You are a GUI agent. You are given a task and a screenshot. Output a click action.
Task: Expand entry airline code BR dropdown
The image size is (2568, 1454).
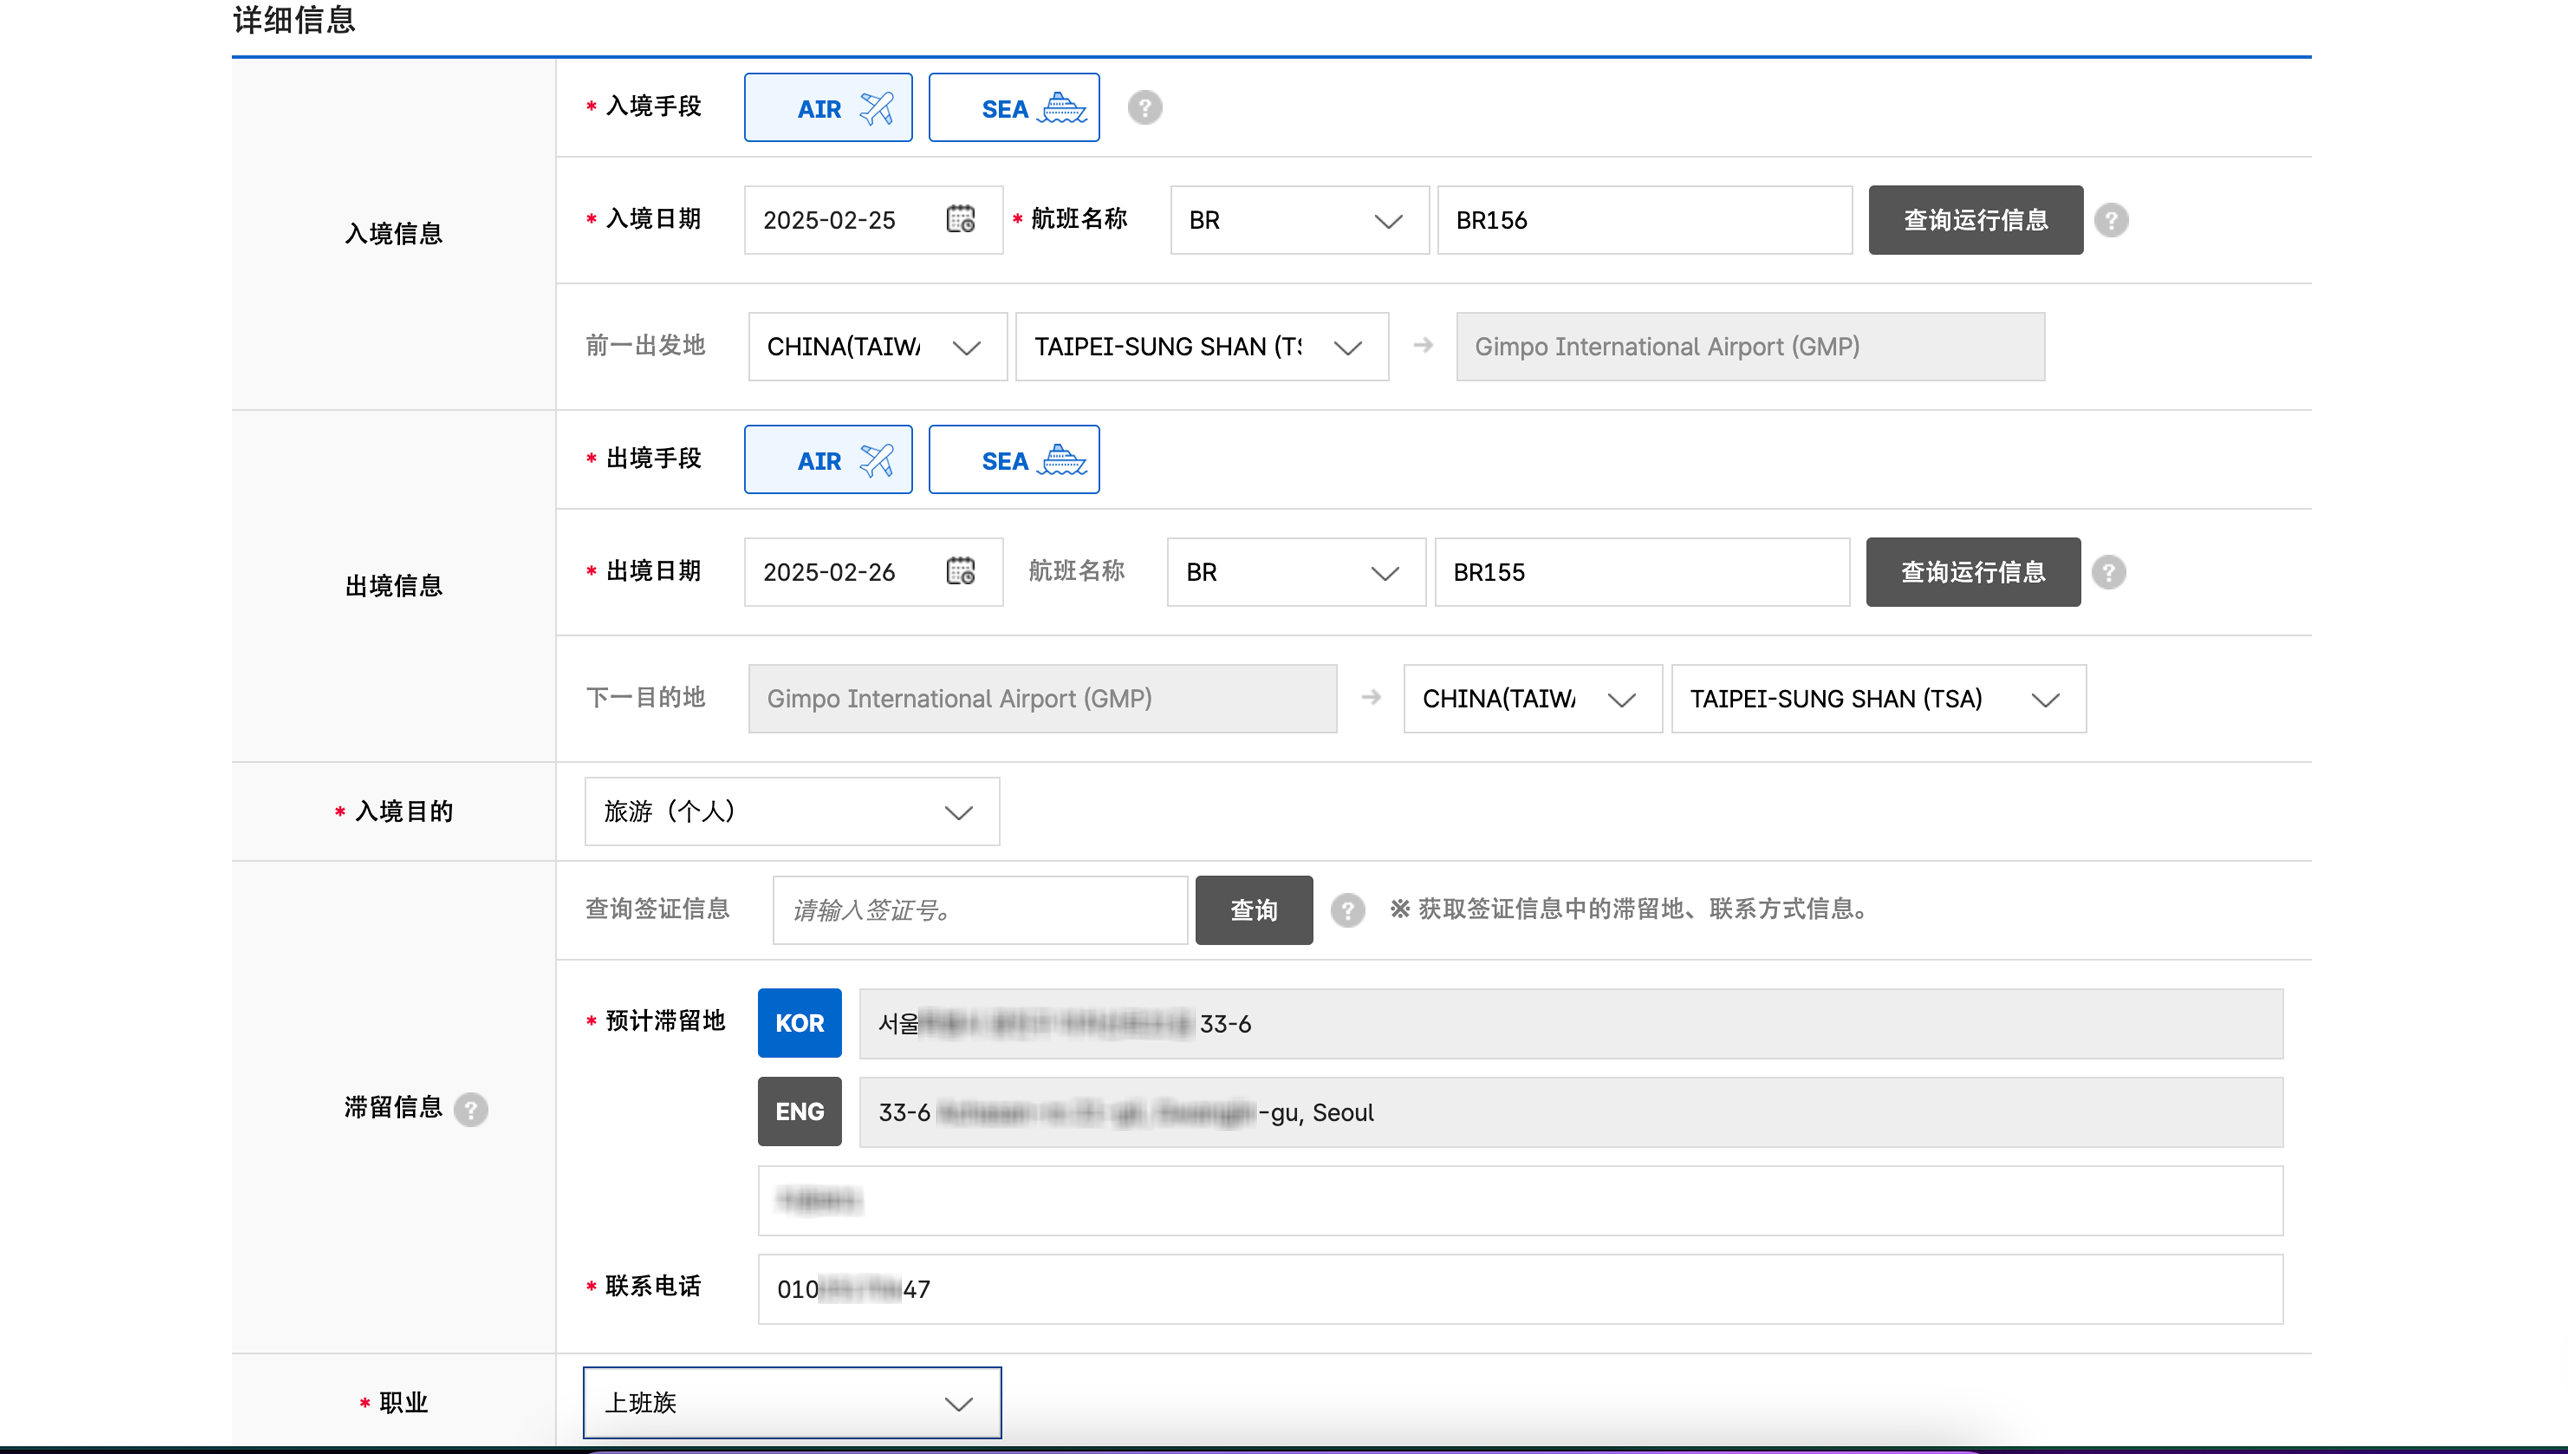click(x=1298, y=219)
